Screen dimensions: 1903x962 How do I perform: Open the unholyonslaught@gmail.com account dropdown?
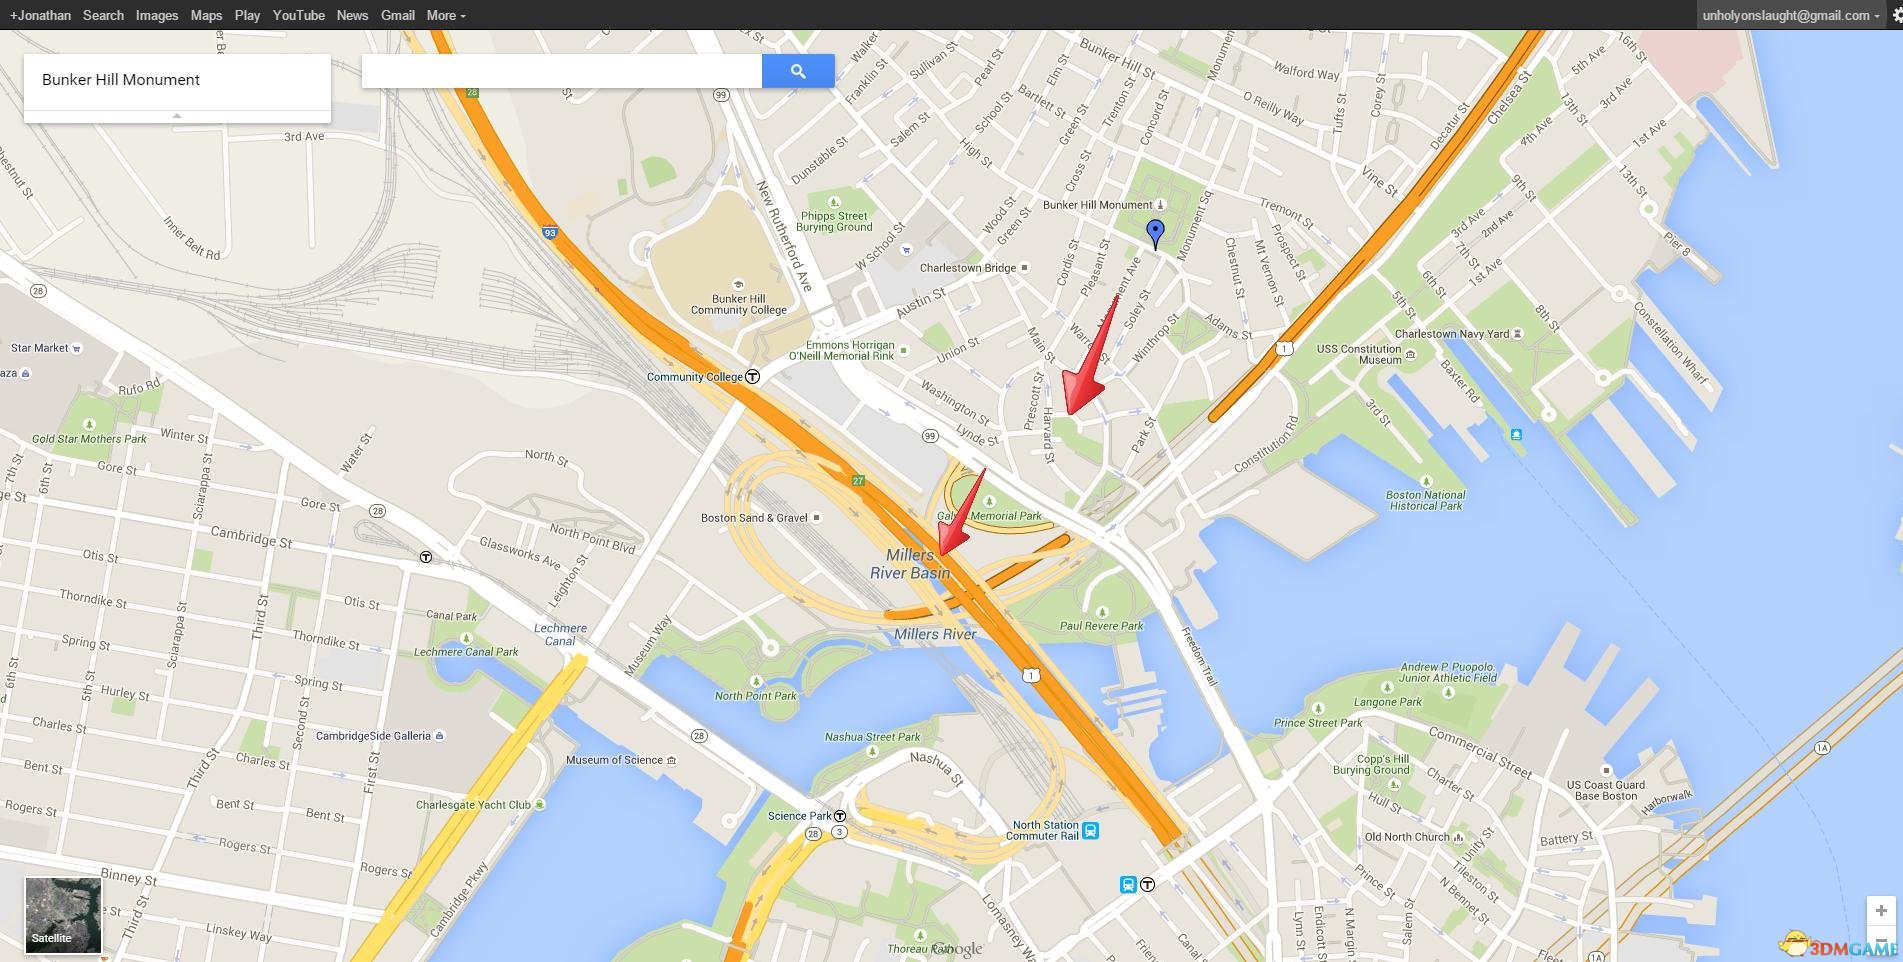coord(1790,15)
